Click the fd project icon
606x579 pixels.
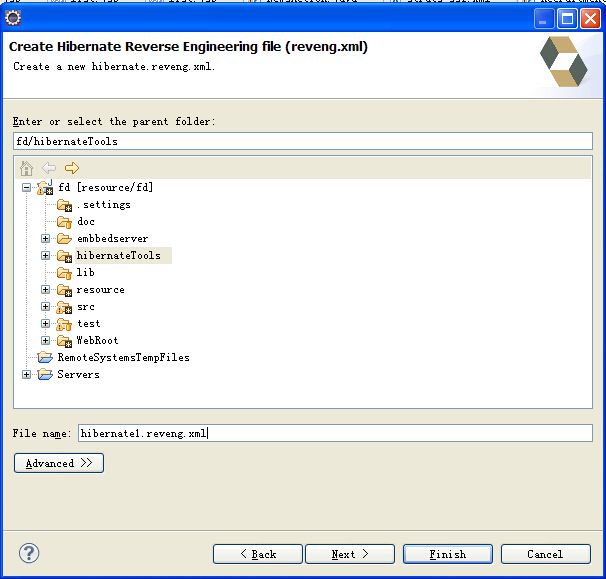45,188
